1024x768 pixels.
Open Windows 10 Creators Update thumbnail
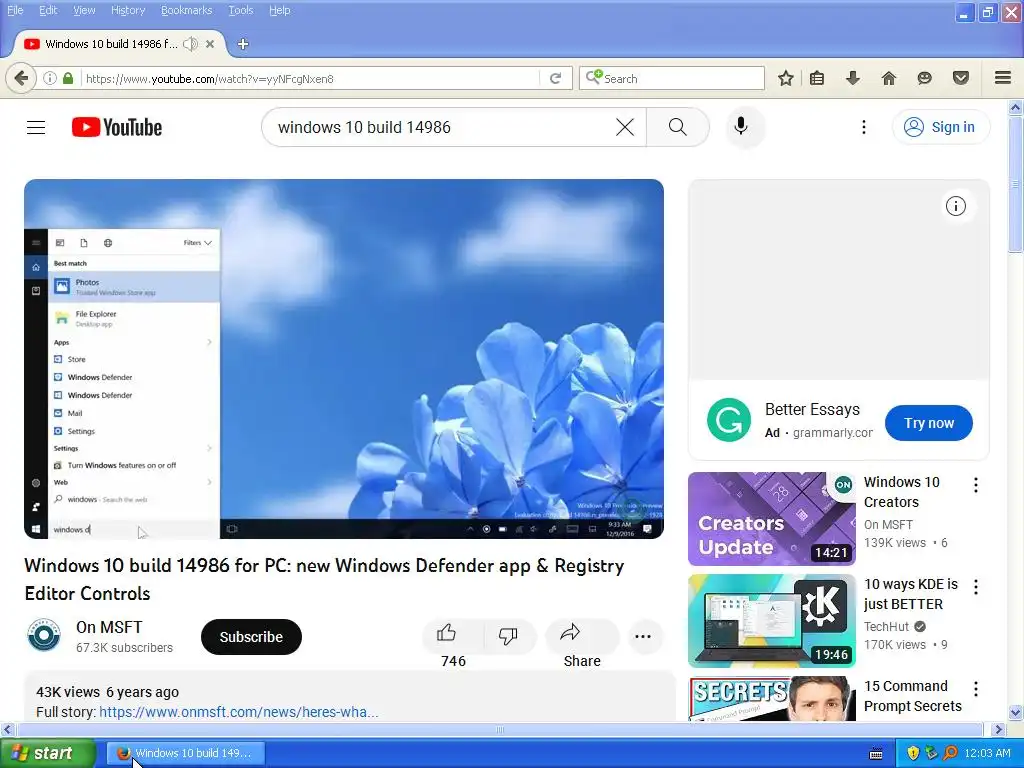772,519
